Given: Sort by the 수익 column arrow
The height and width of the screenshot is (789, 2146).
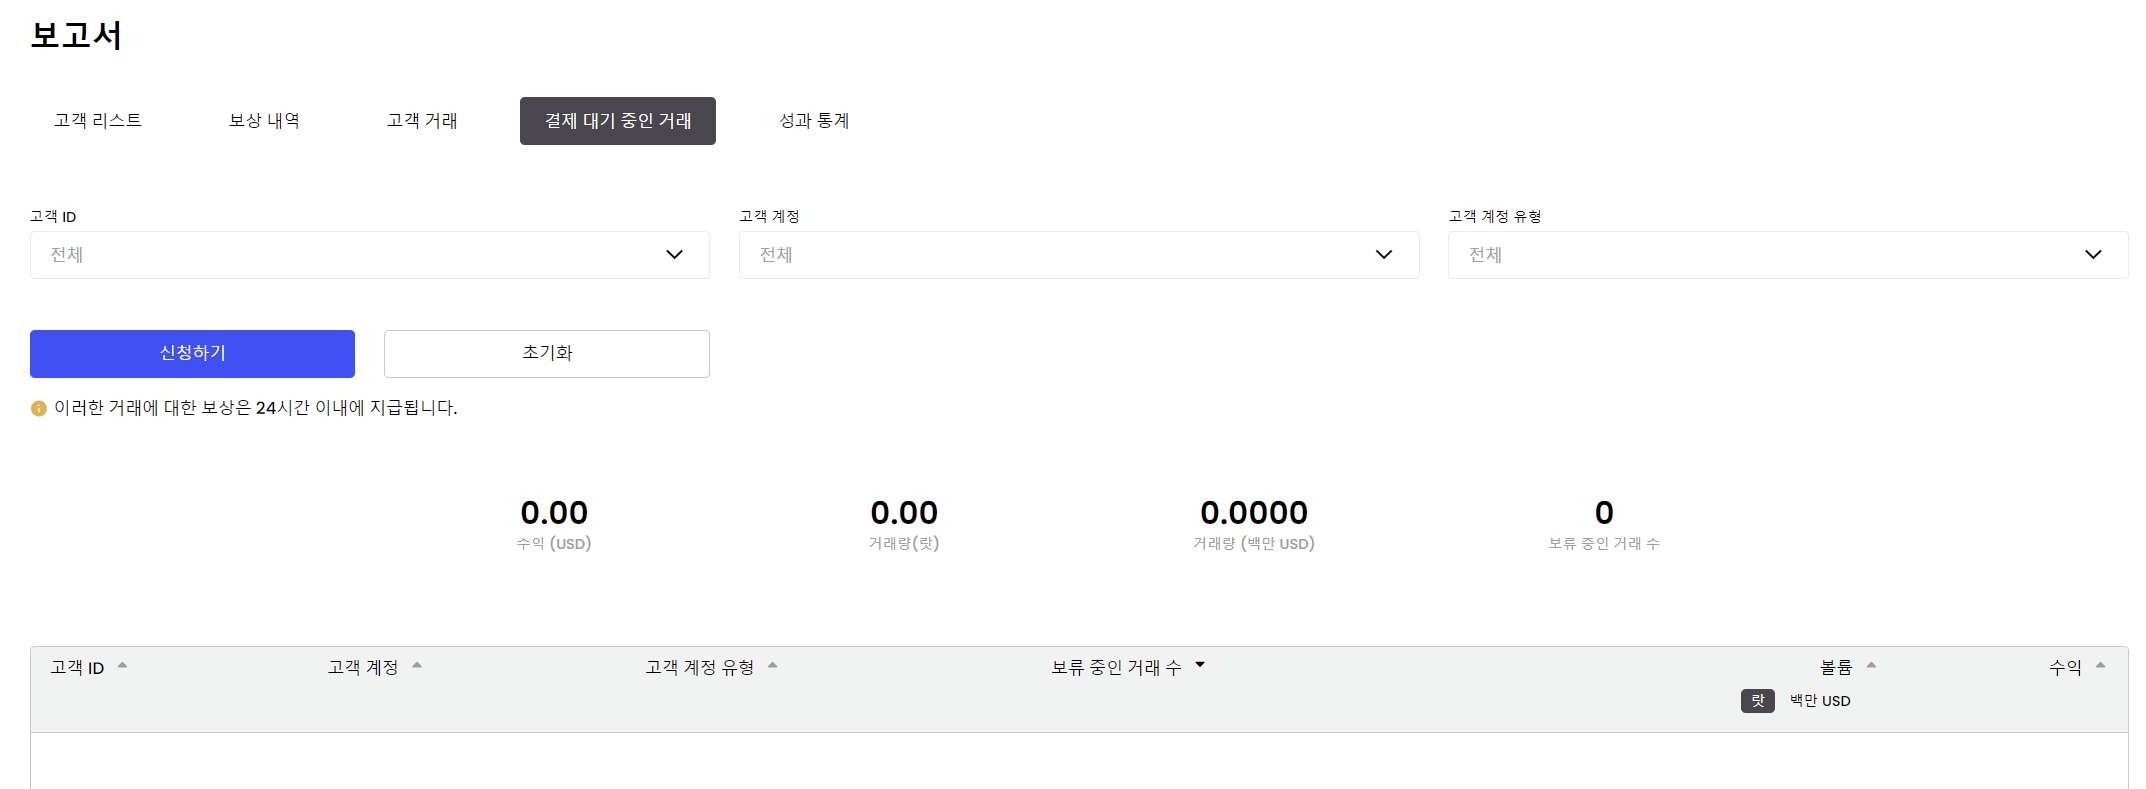Looking at the screenshot, I should point(2101,665).
